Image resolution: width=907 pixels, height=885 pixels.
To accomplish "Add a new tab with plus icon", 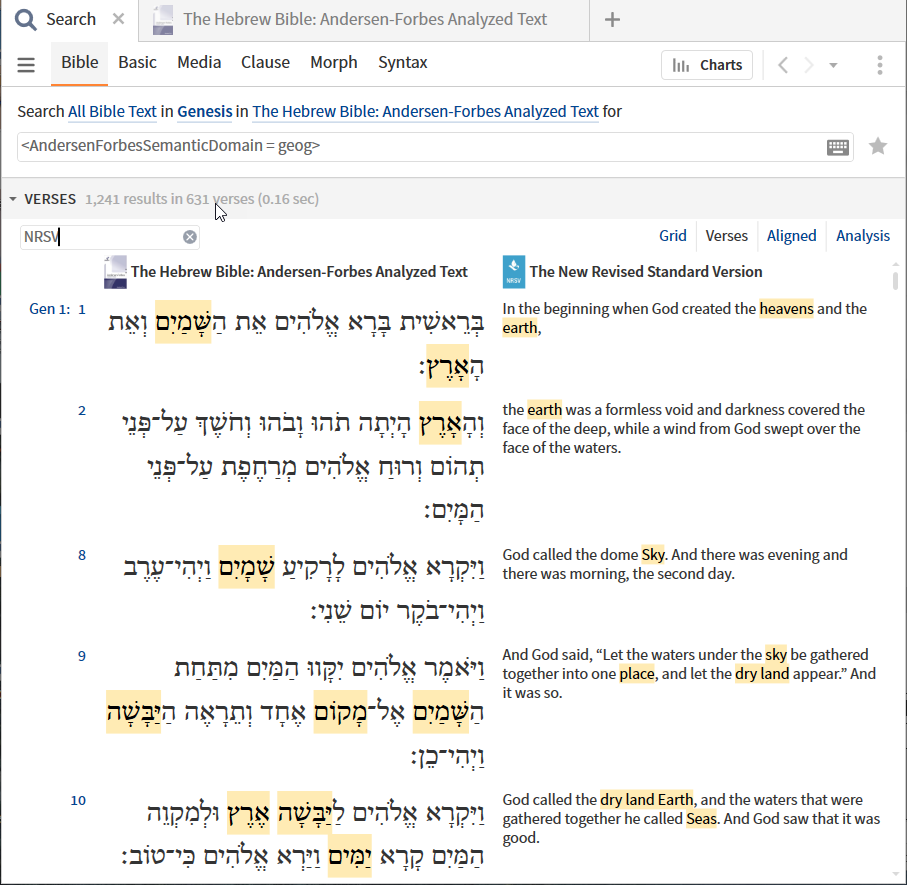I will pyautogui.click(x=612, y=20).
